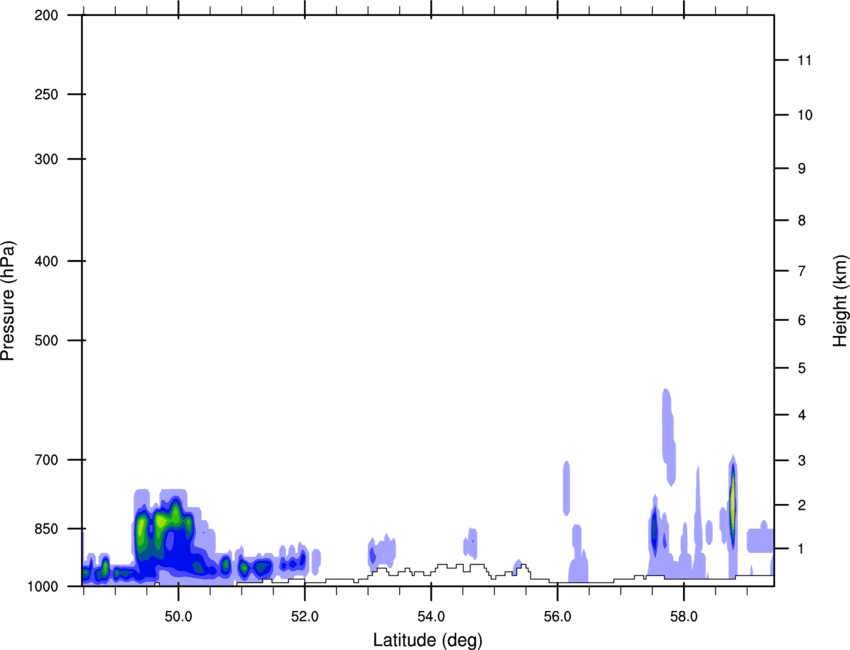
Task: Pick the 8 km height label
Action: point(802,220)
